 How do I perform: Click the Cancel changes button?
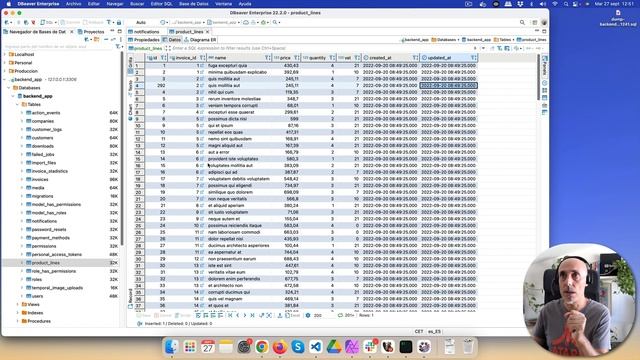163,316
